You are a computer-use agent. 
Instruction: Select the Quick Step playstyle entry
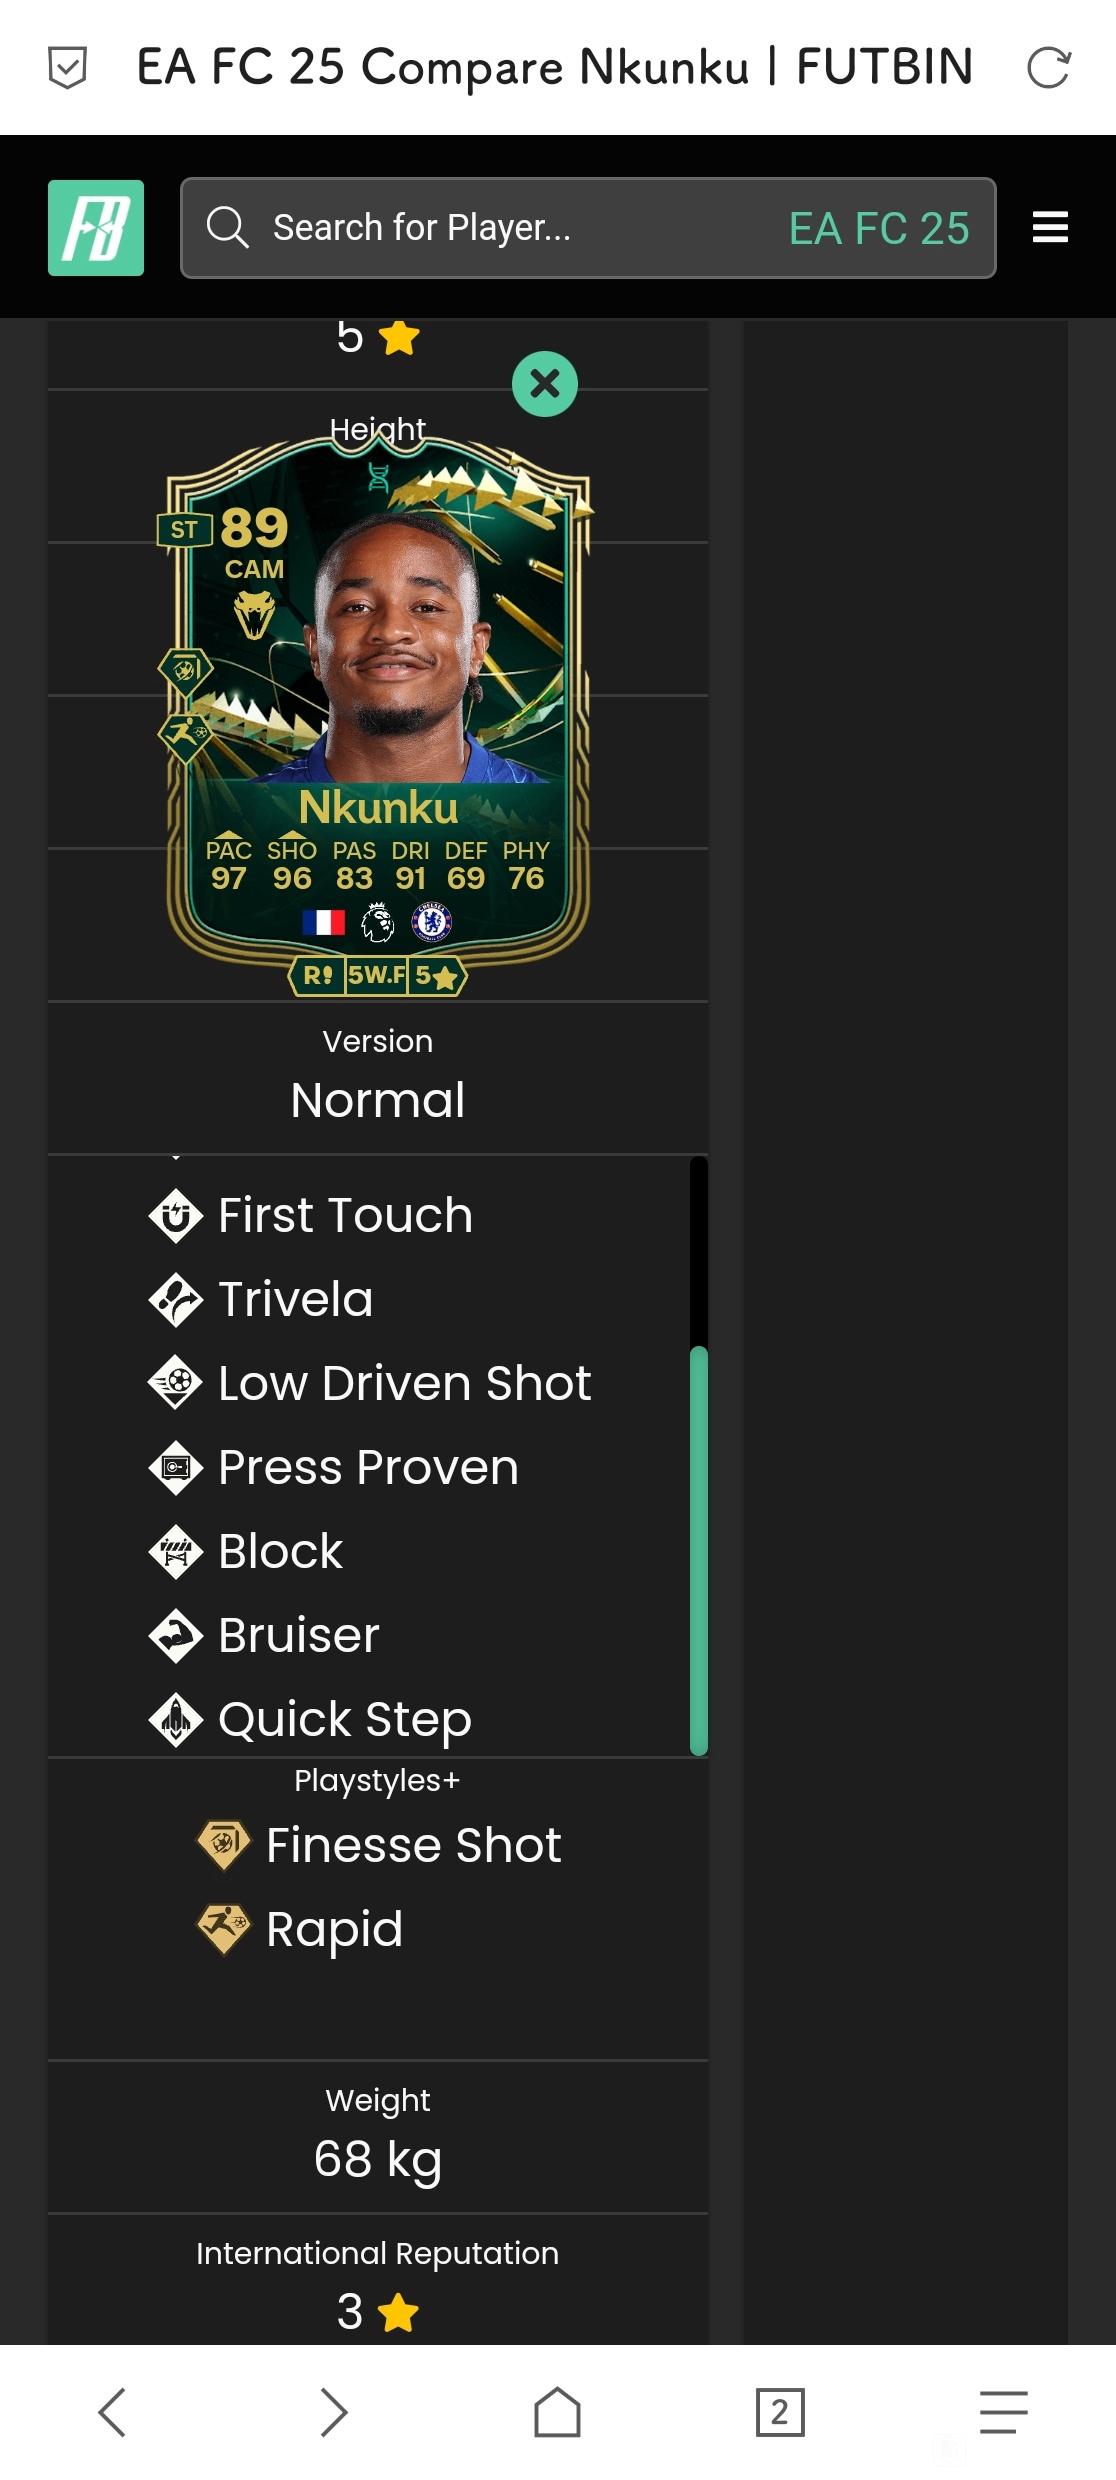tap(310, 1720)
